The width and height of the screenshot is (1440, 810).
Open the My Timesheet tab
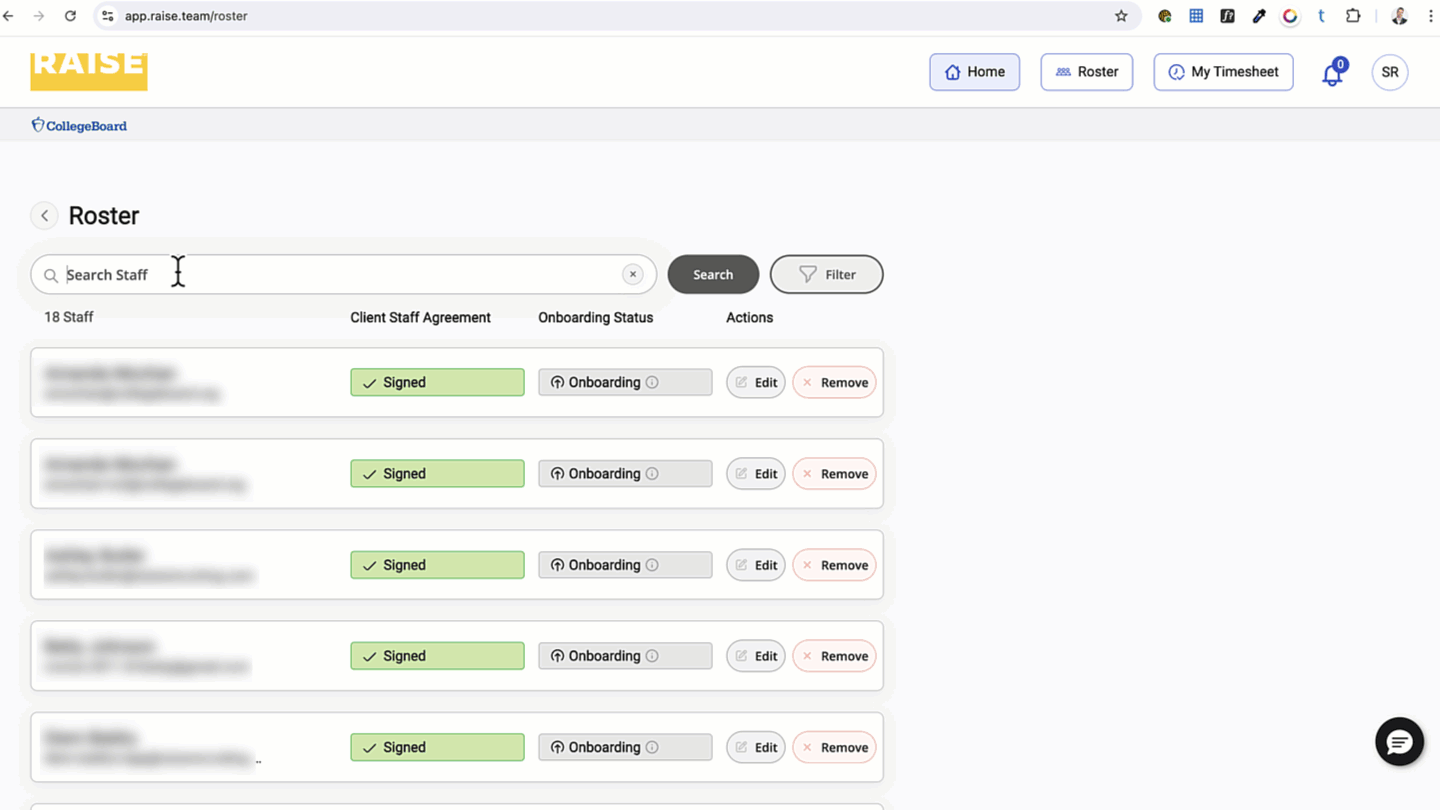1222,72
